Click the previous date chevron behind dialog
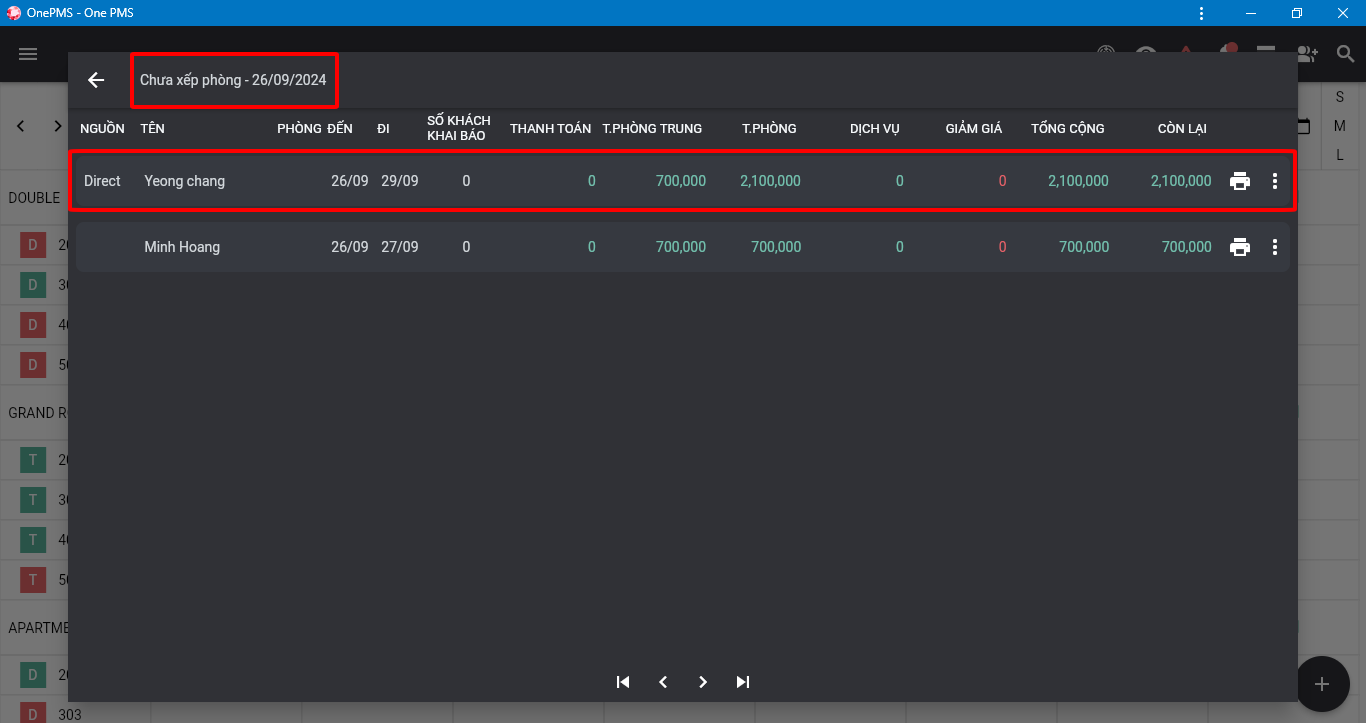 pyautogui.click(x=22, y=126)
